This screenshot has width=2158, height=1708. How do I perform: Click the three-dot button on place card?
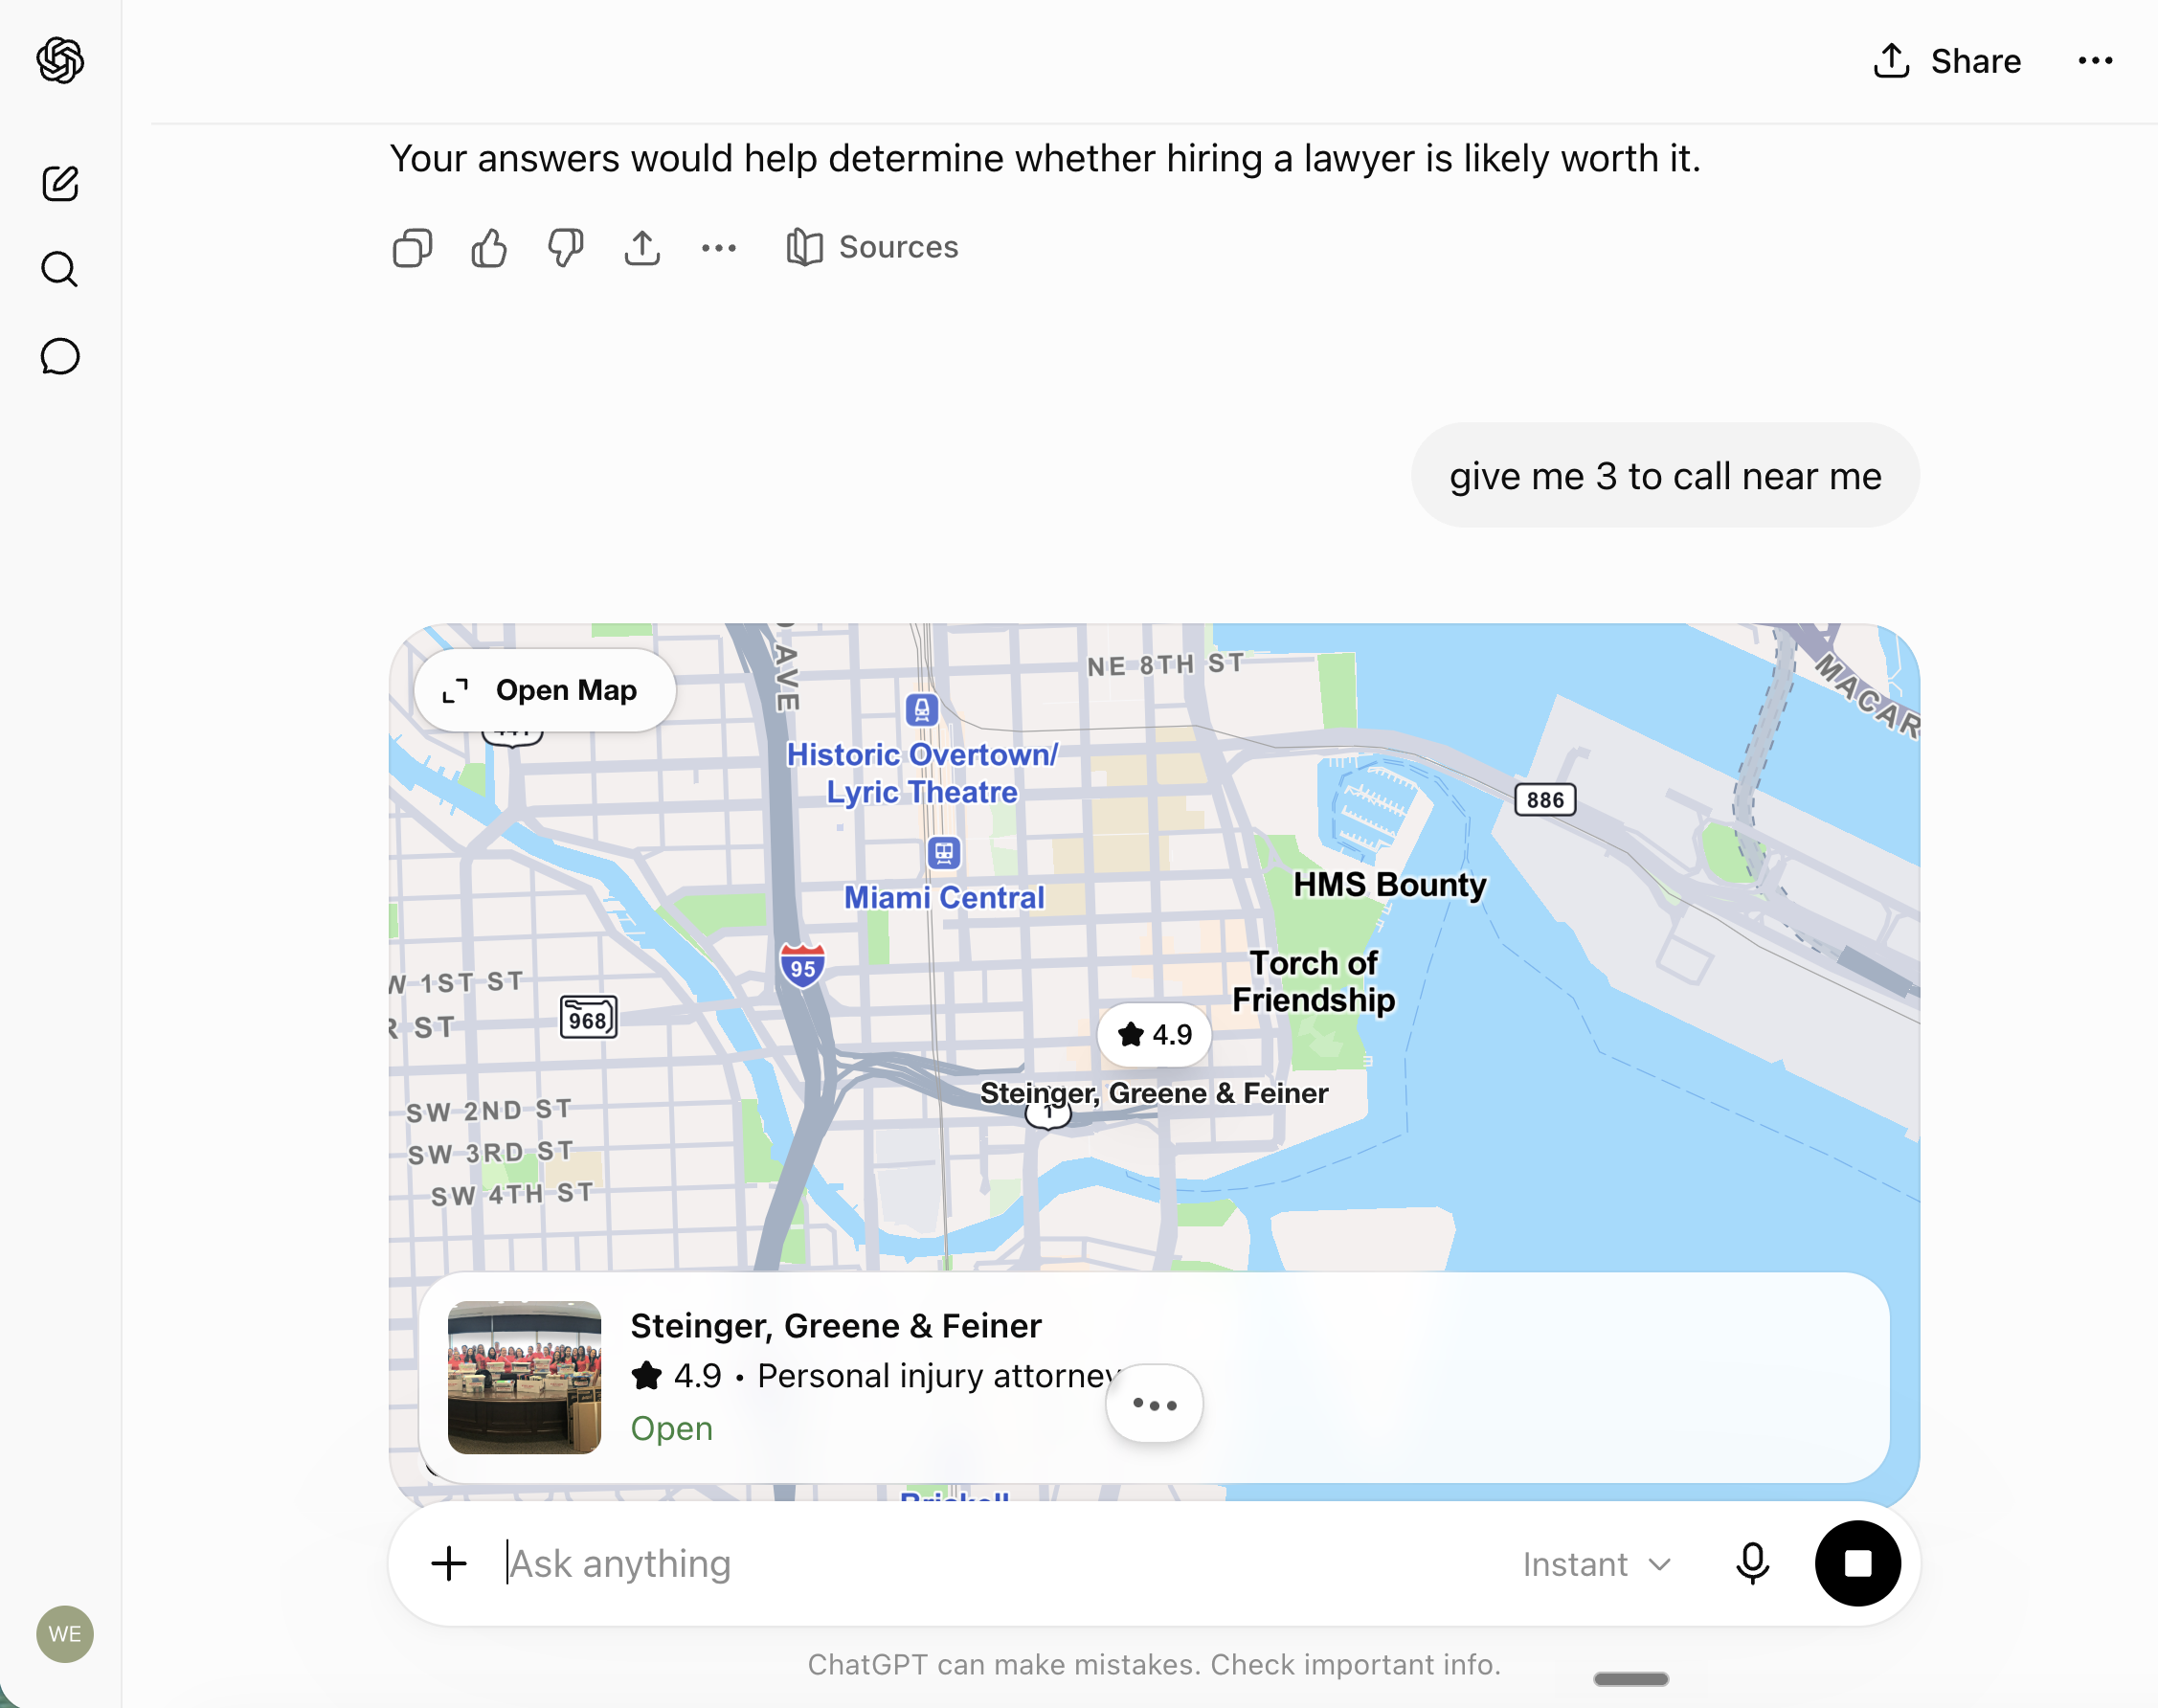pyautogui.click(x=1154, y=1404)
